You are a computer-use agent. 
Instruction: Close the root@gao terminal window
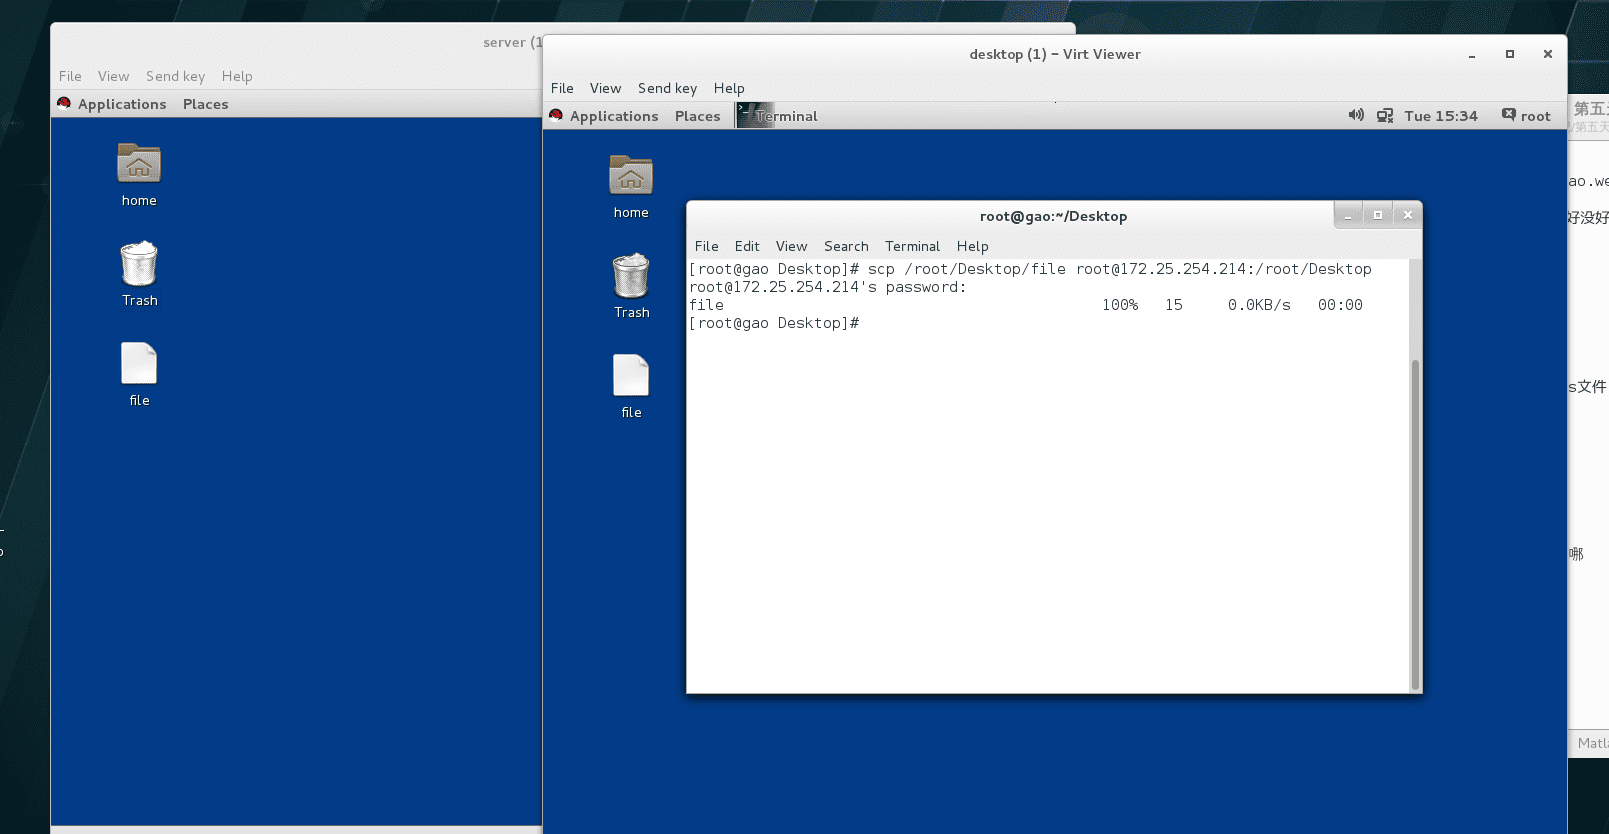pyautogui.click(x=1408, y=215)
